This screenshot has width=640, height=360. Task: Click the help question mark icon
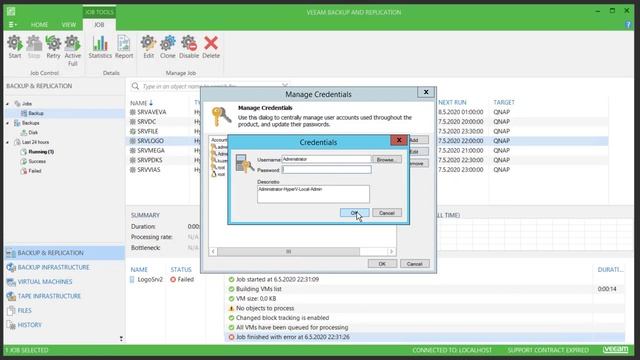(x=628, y=25)
